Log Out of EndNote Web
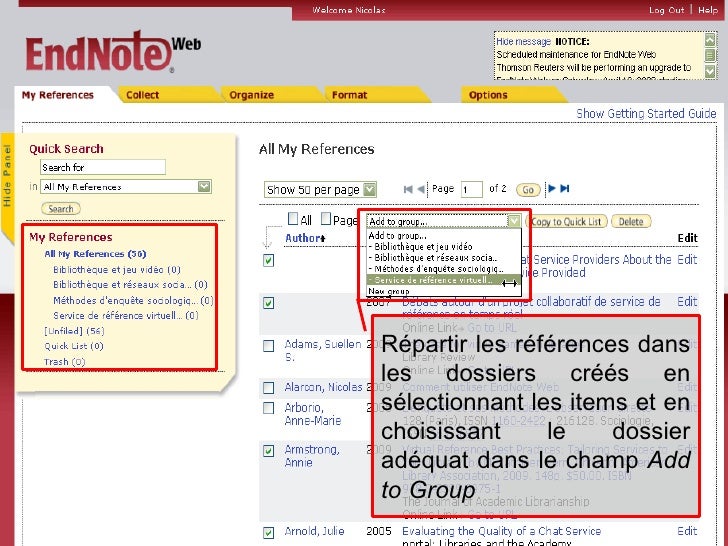 pos(666,10)
